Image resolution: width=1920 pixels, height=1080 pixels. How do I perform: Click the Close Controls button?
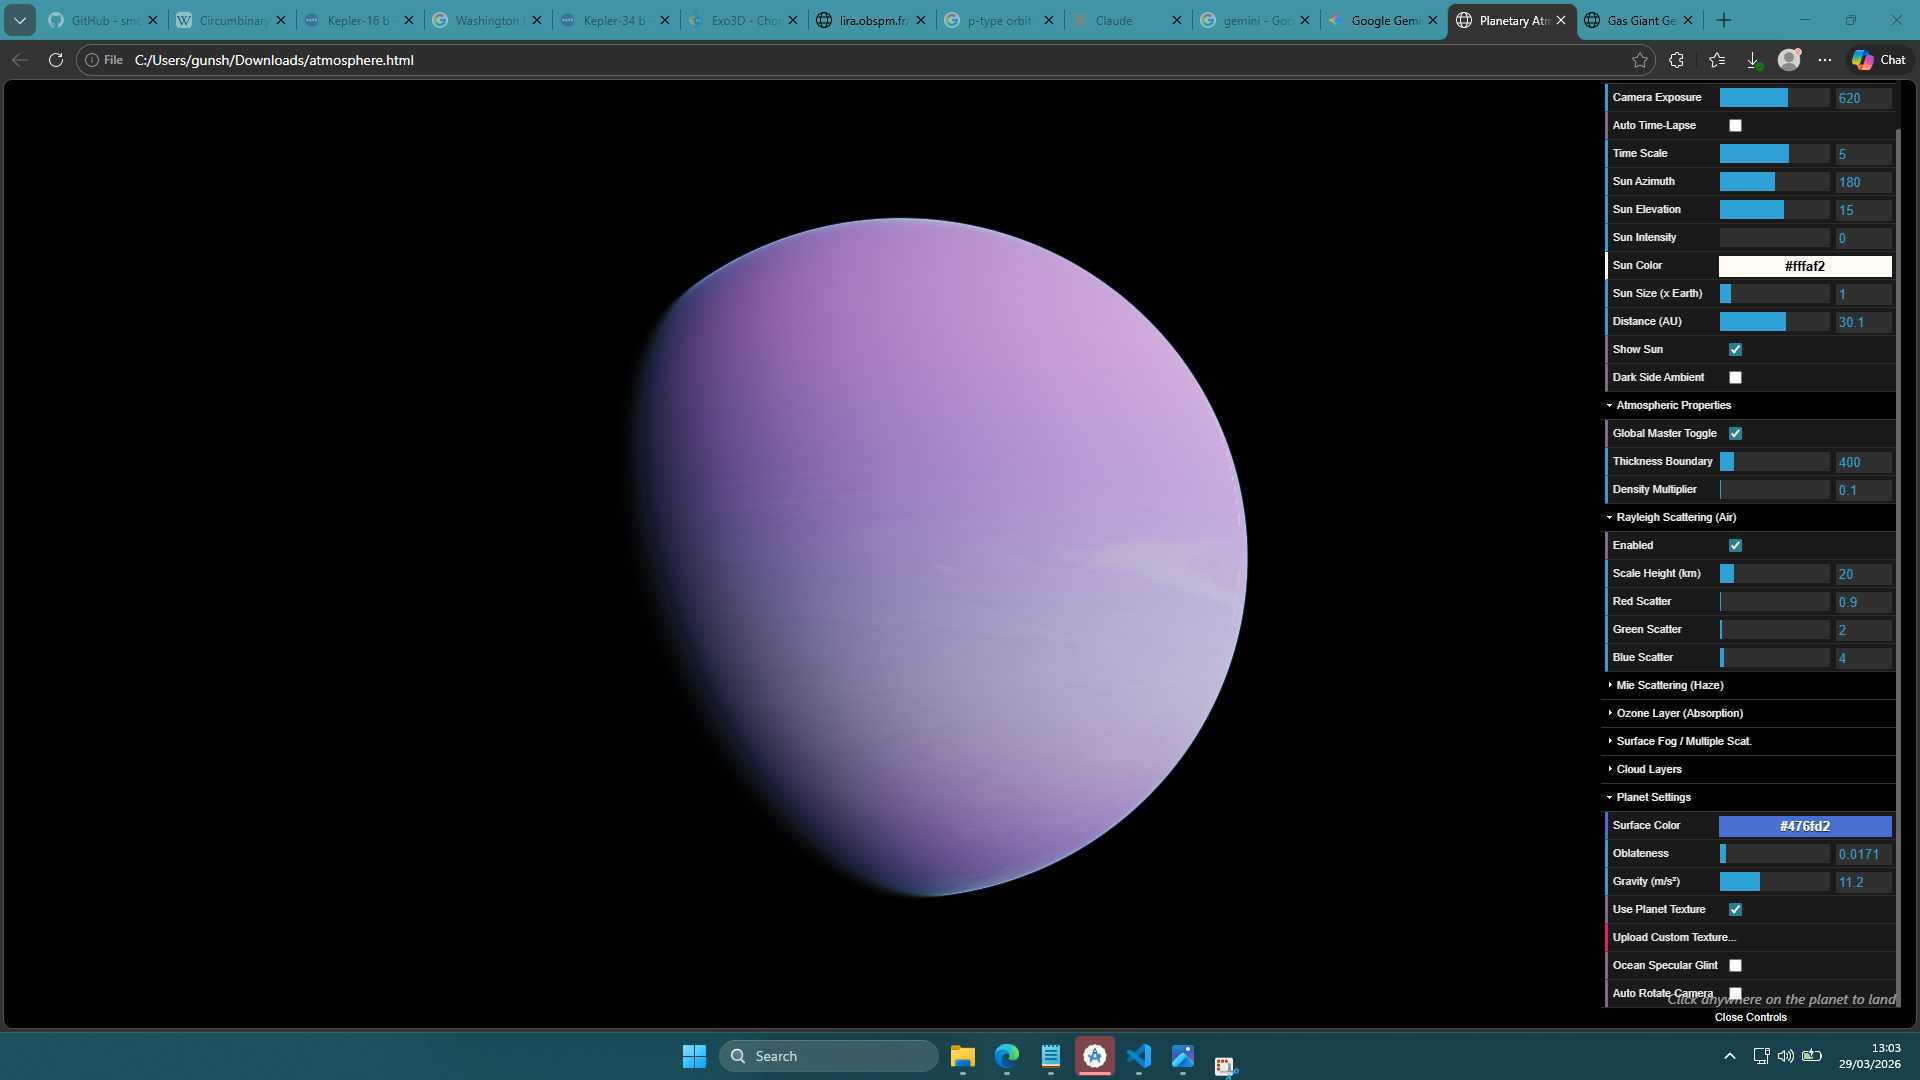coord(1750,1018)
